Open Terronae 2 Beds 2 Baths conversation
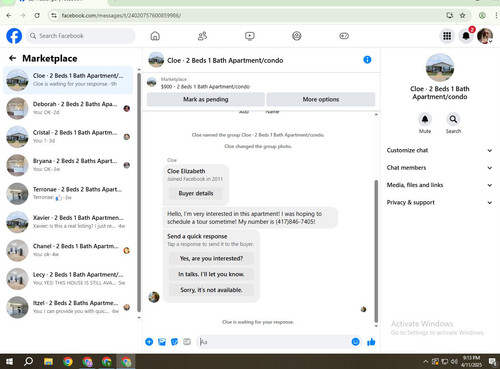This screenshot has width=500, height=369. pos(68,194)
